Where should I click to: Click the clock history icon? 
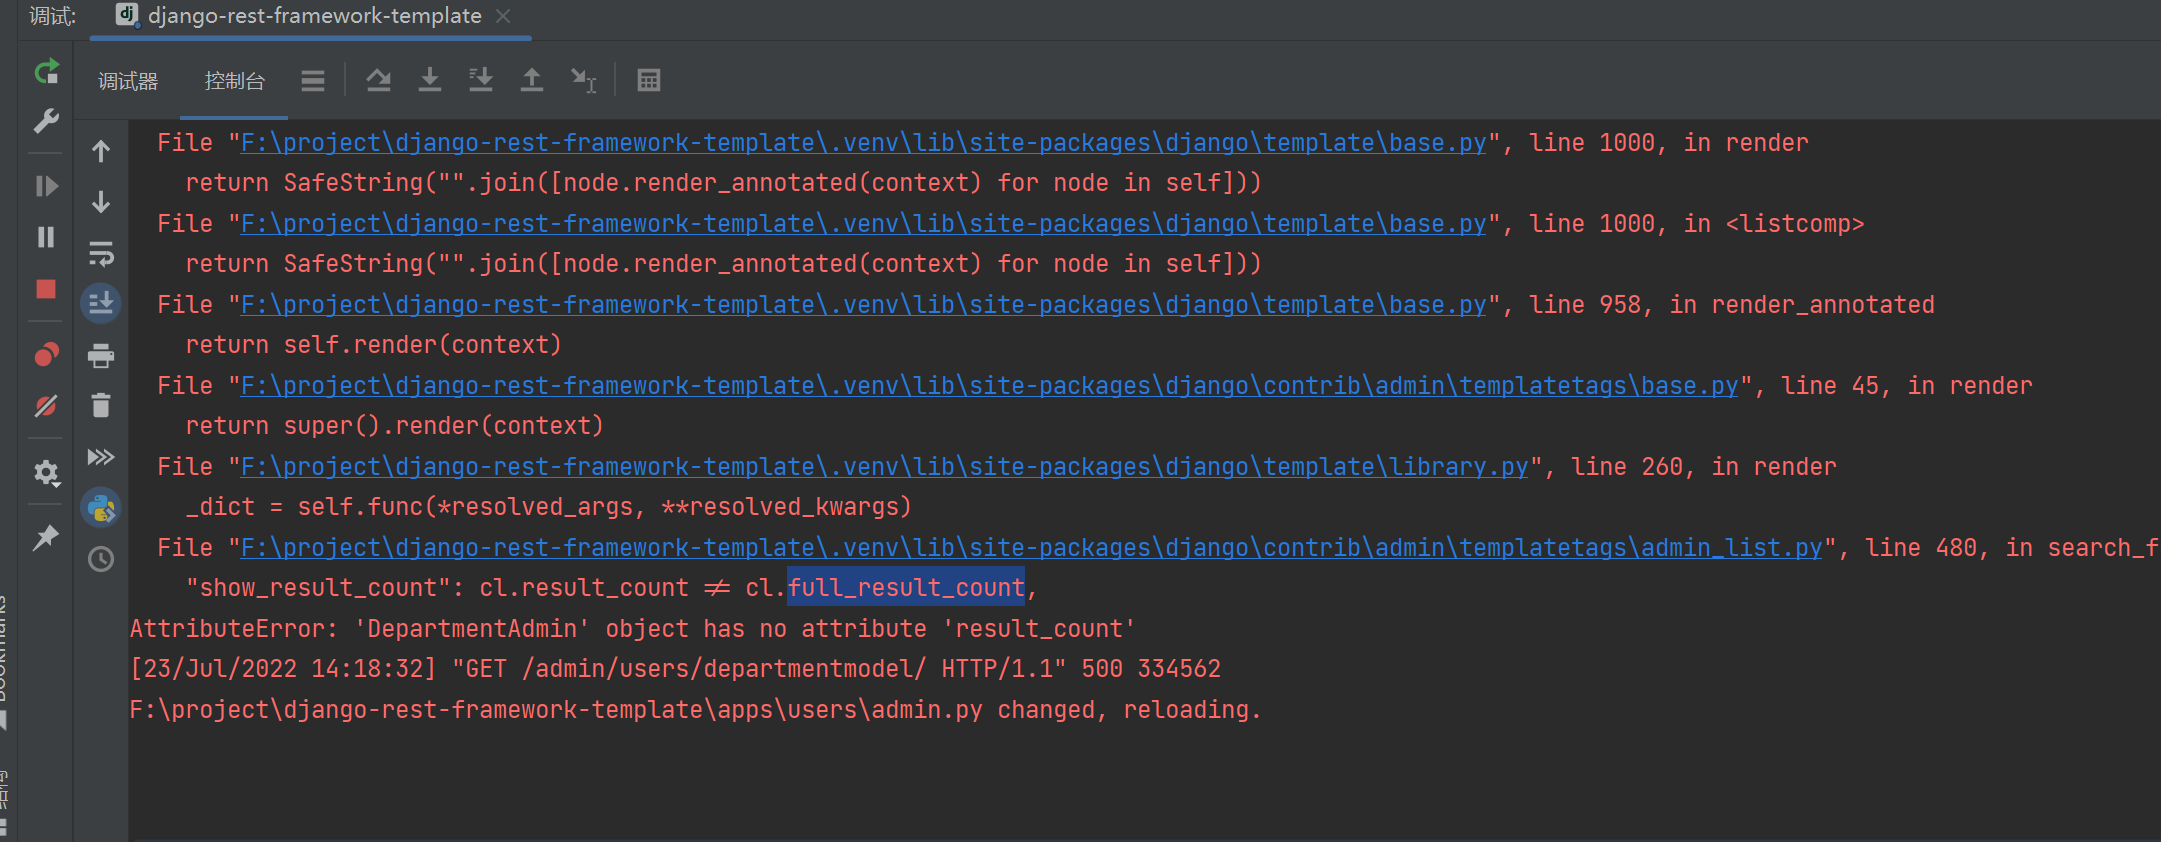[101, 559]
